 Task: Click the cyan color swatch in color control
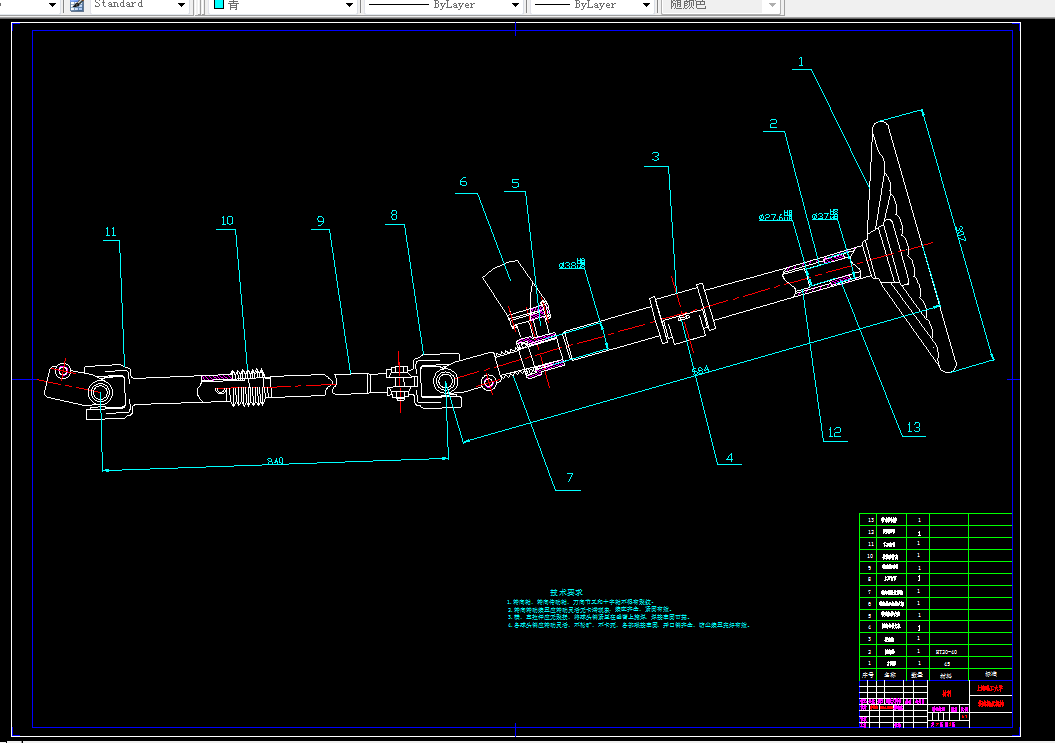click(219, 5)
